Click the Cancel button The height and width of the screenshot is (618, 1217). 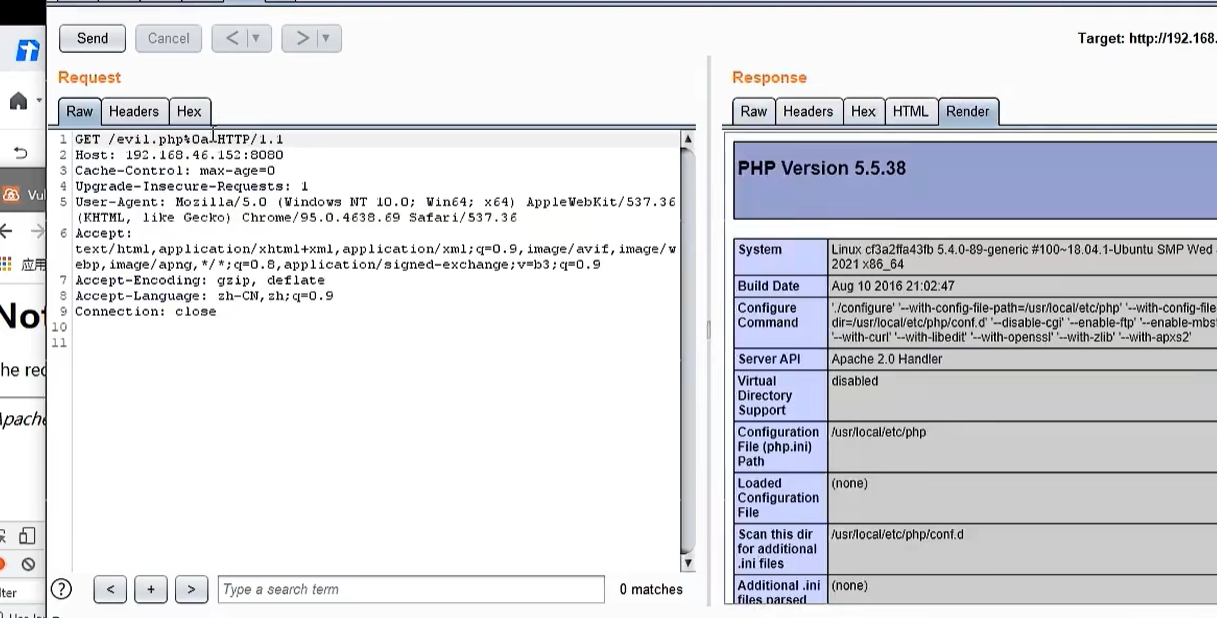click(x=168, y=38)
